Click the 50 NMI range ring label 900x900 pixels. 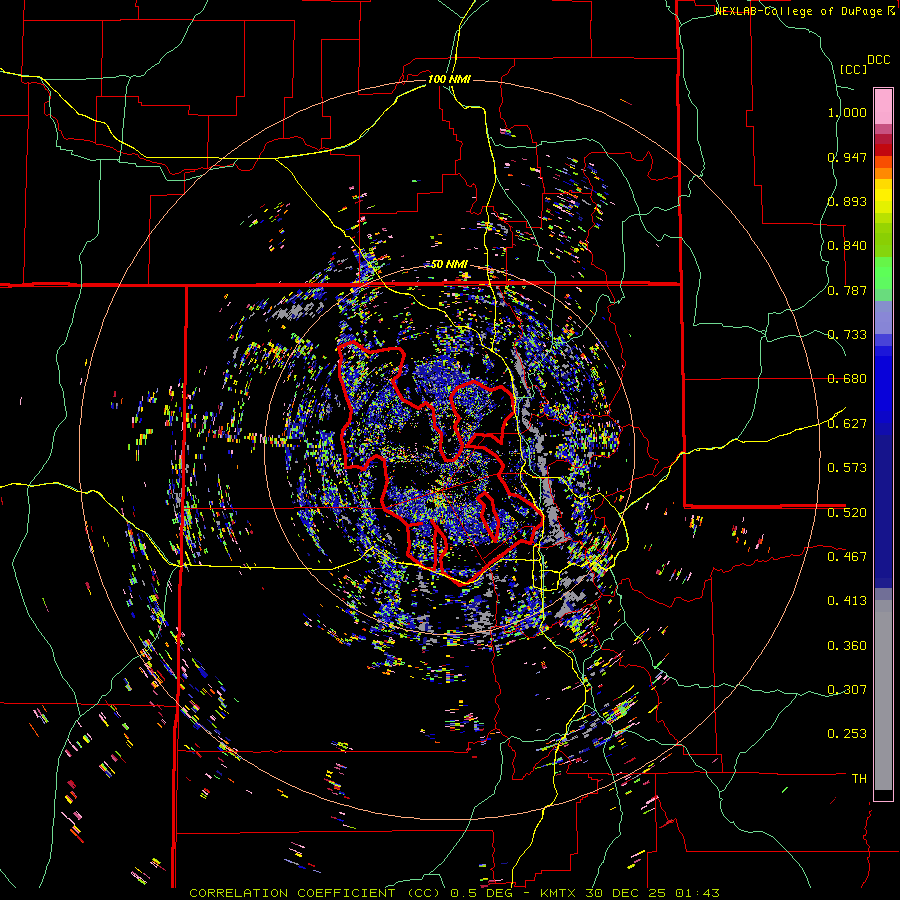coord(449,265)
